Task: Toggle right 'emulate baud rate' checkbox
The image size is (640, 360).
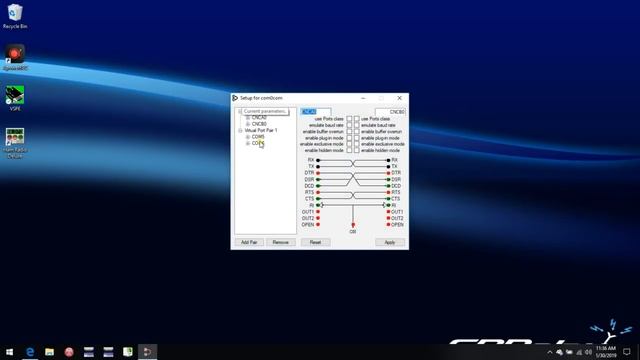Action: 357,125
